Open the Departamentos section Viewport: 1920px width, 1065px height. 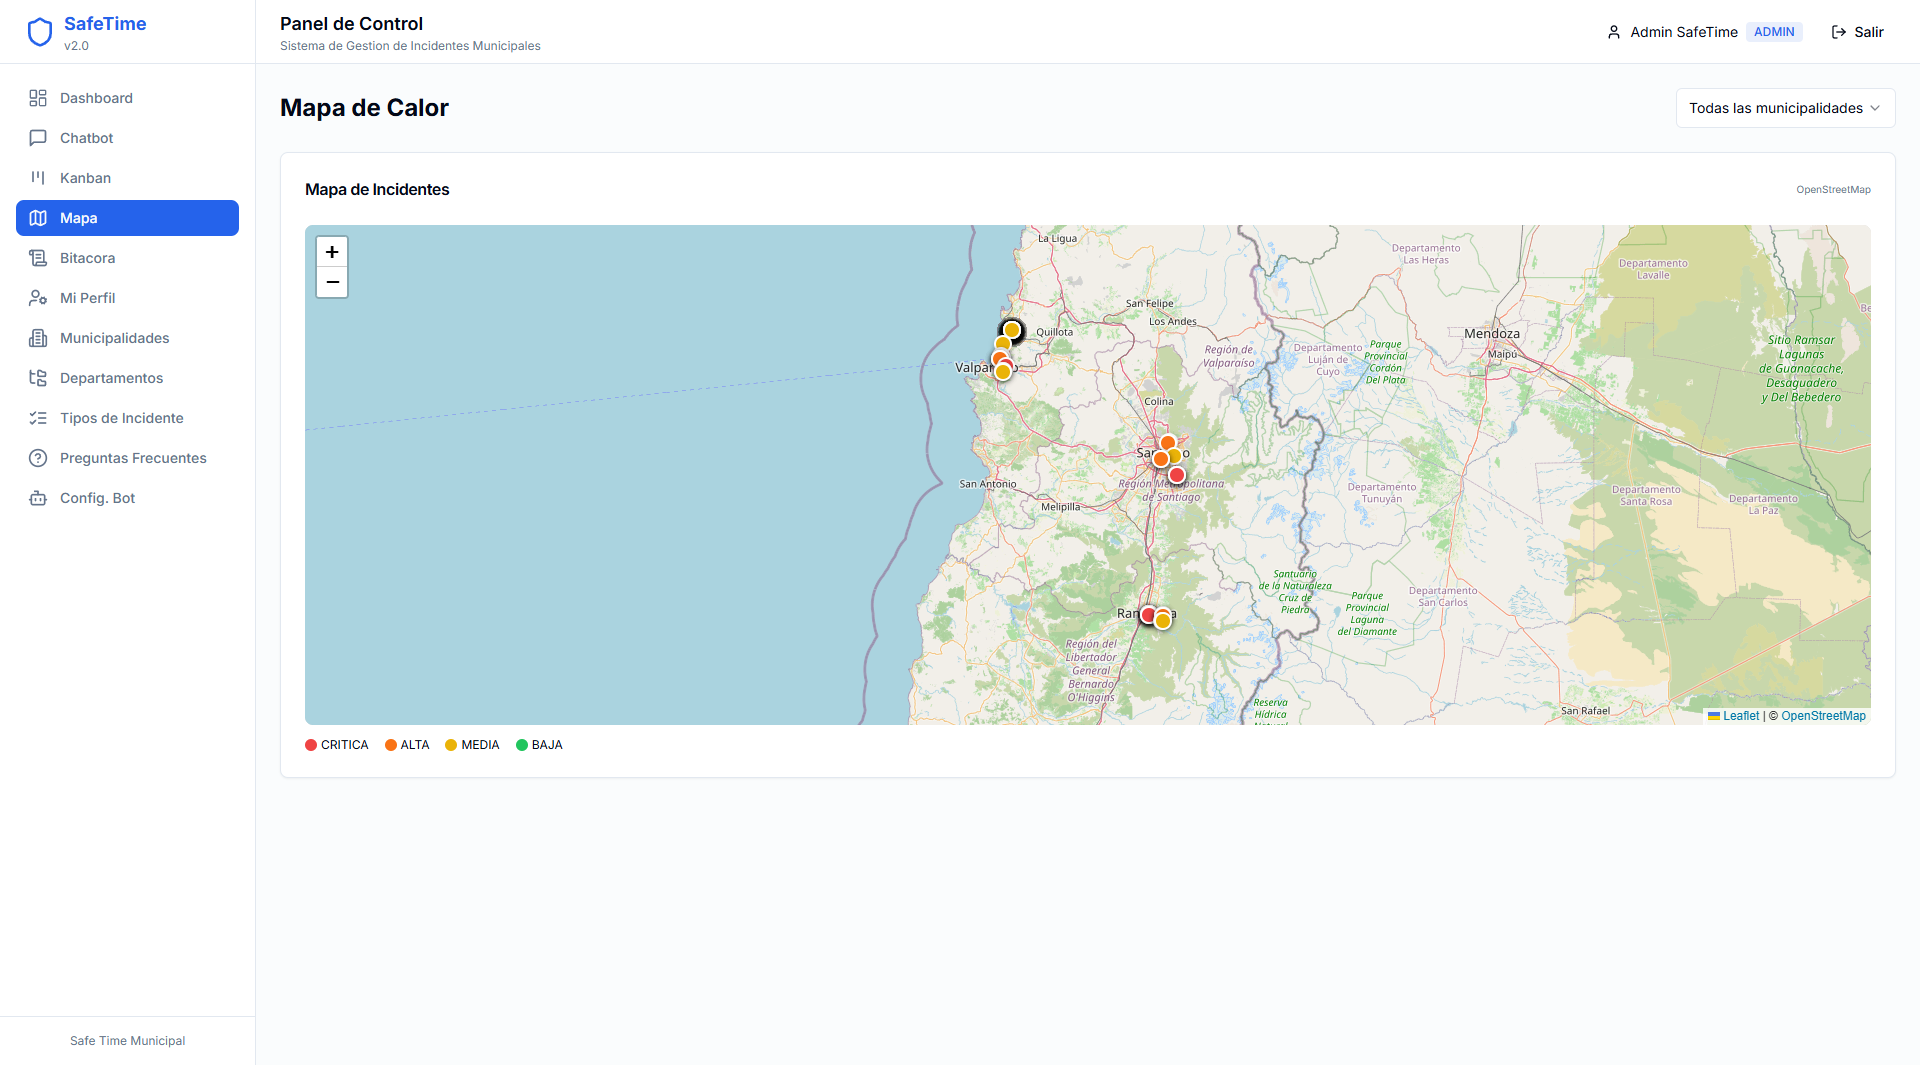[127, 378]
